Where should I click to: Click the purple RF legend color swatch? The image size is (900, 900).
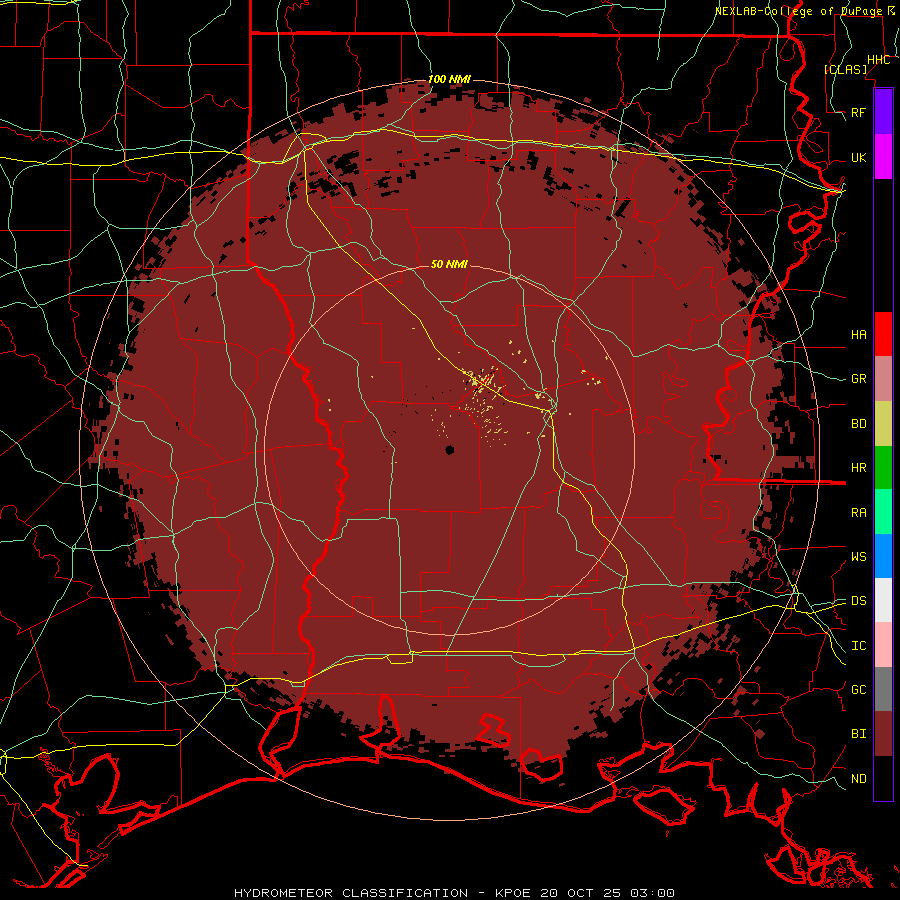883,111
